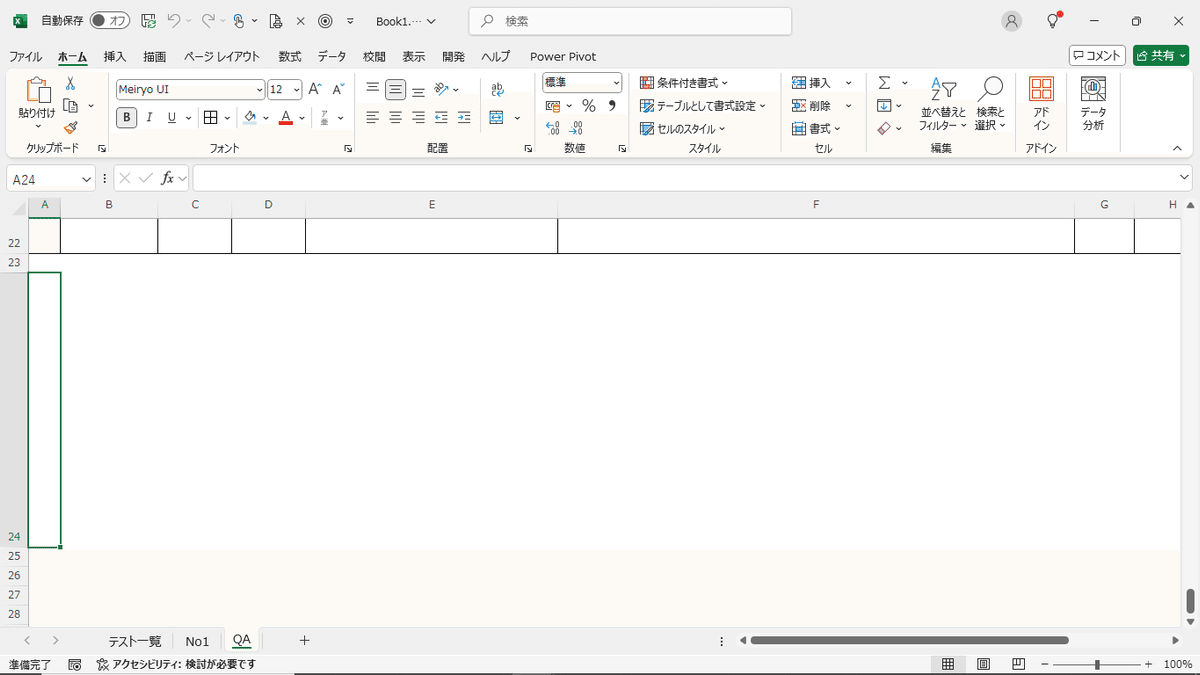Open the number format (標準) dropdown
Screen dimensions: 1200x675
pyautogui.click(x=616, y=83)
